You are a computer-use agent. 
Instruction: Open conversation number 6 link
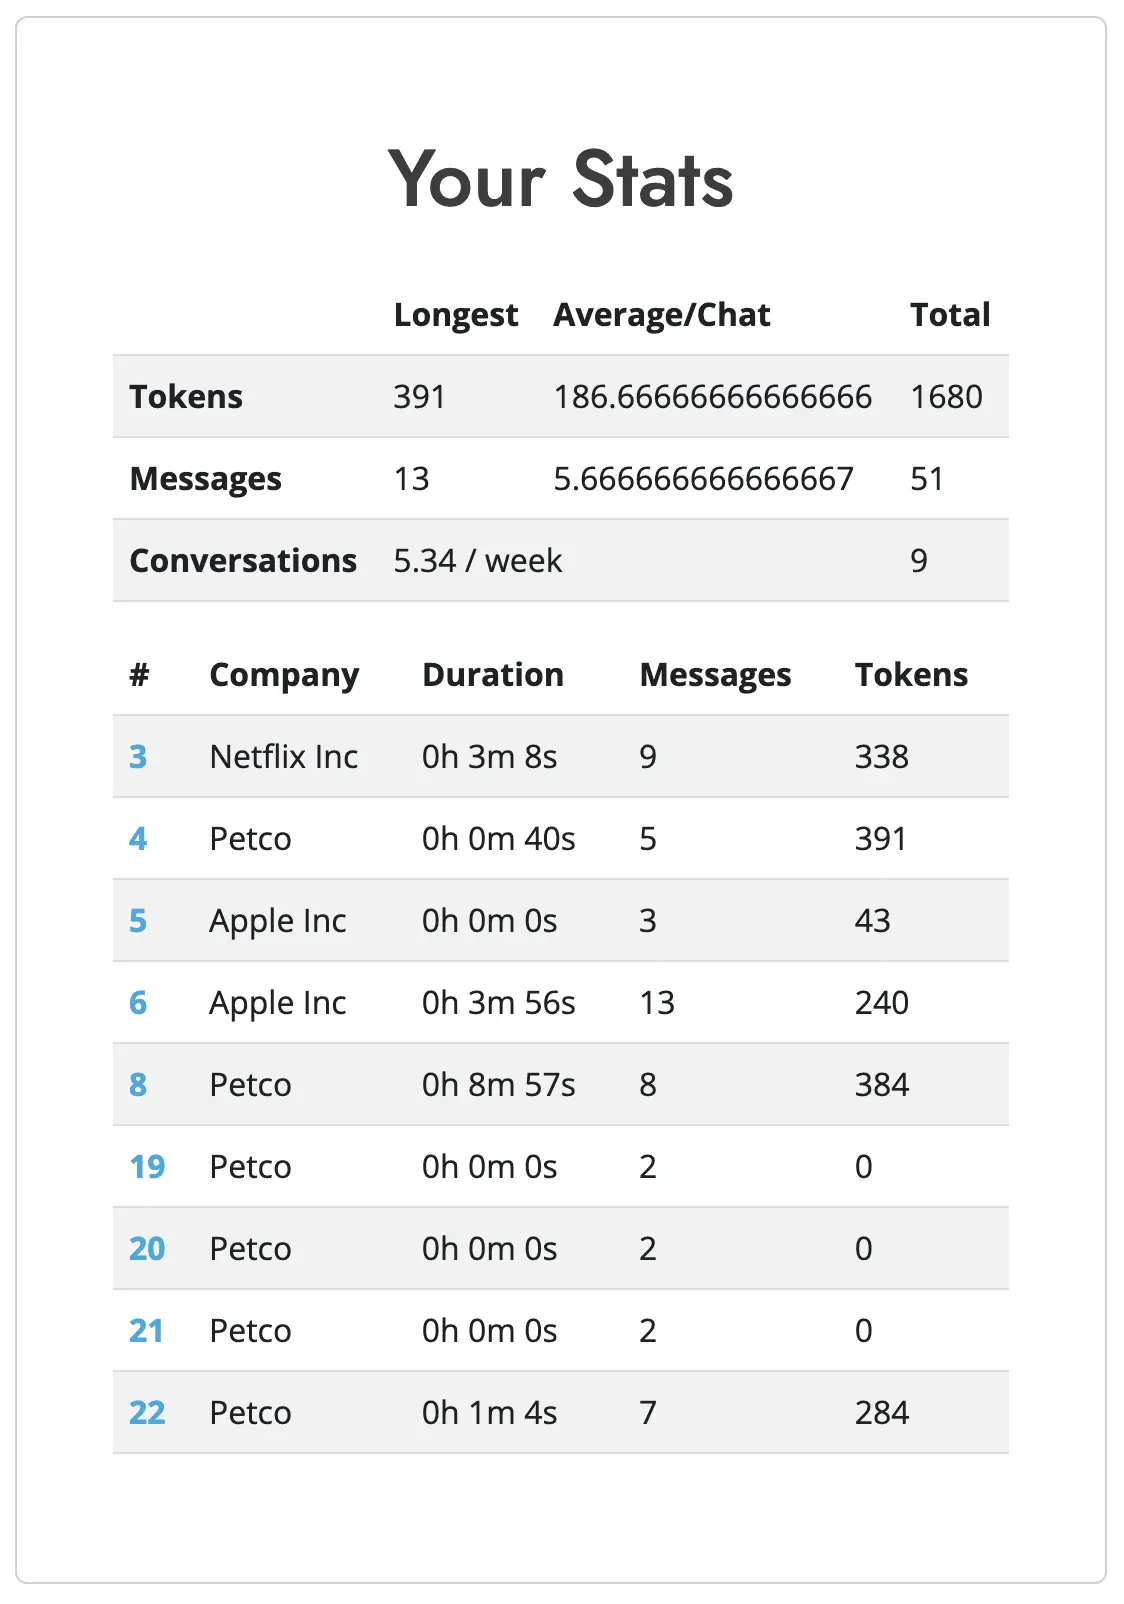[138, 1003]
